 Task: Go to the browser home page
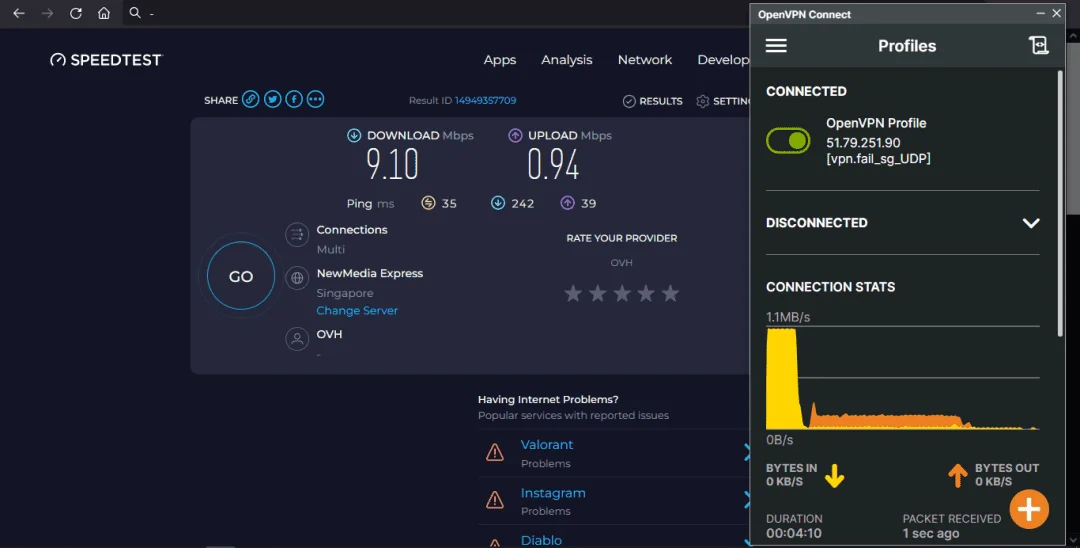tap(104, 13)
